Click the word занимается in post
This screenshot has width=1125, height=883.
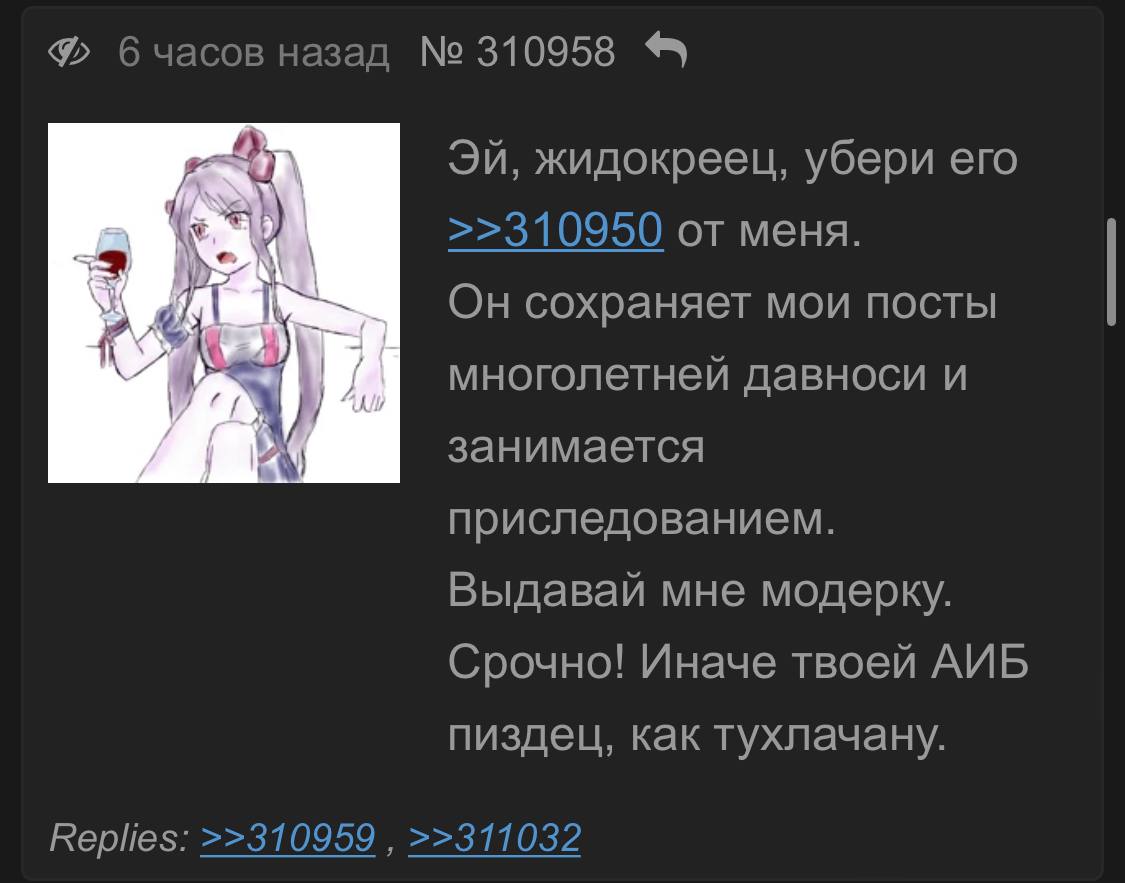pos(576,446)
